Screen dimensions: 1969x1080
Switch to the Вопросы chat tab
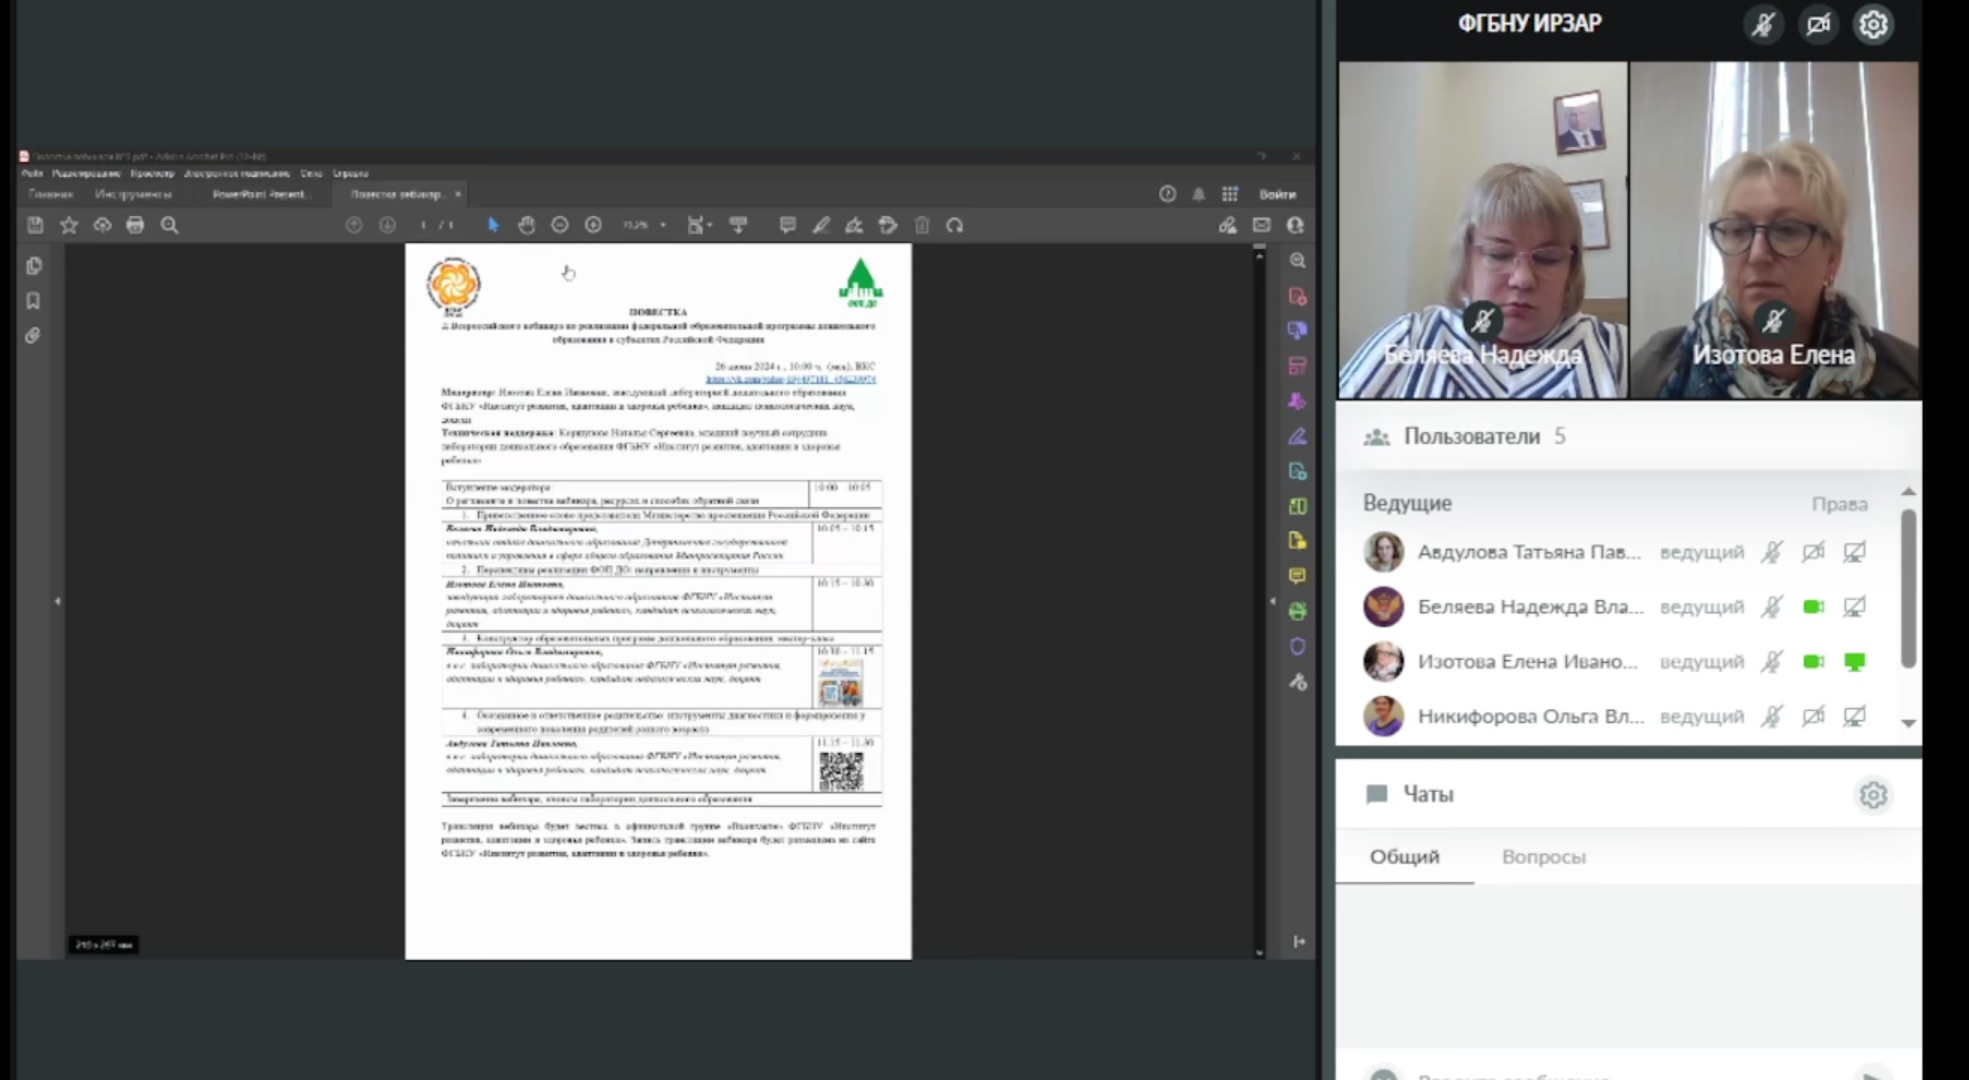1543,857
